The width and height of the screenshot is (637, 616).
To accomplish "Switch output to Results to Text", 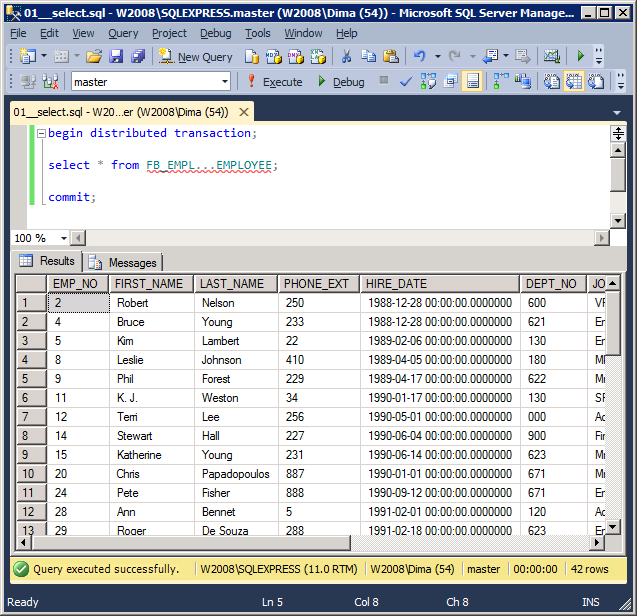I will [552, 81].
